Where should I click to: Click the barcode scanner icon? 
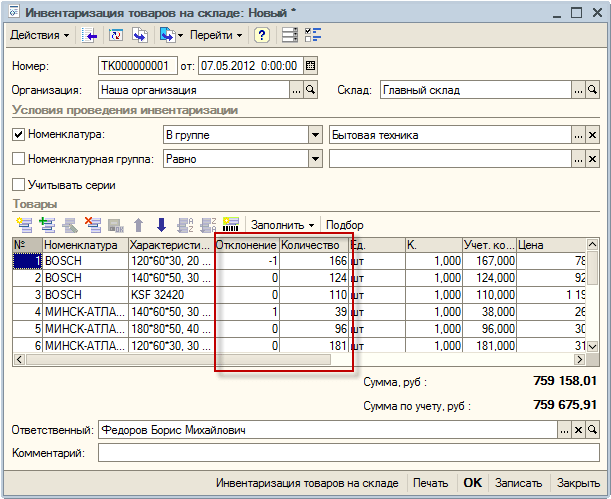pos(230,225)
